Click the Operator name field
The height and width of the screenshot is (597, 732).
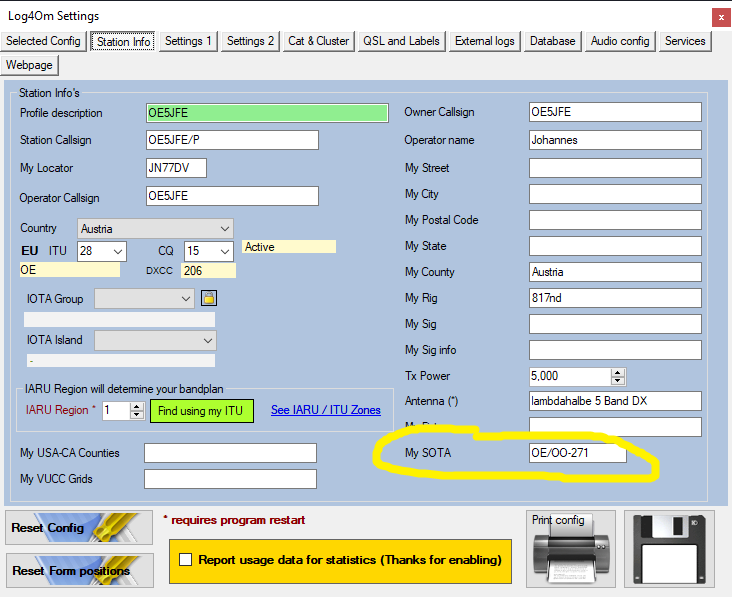tap(615, 140)
